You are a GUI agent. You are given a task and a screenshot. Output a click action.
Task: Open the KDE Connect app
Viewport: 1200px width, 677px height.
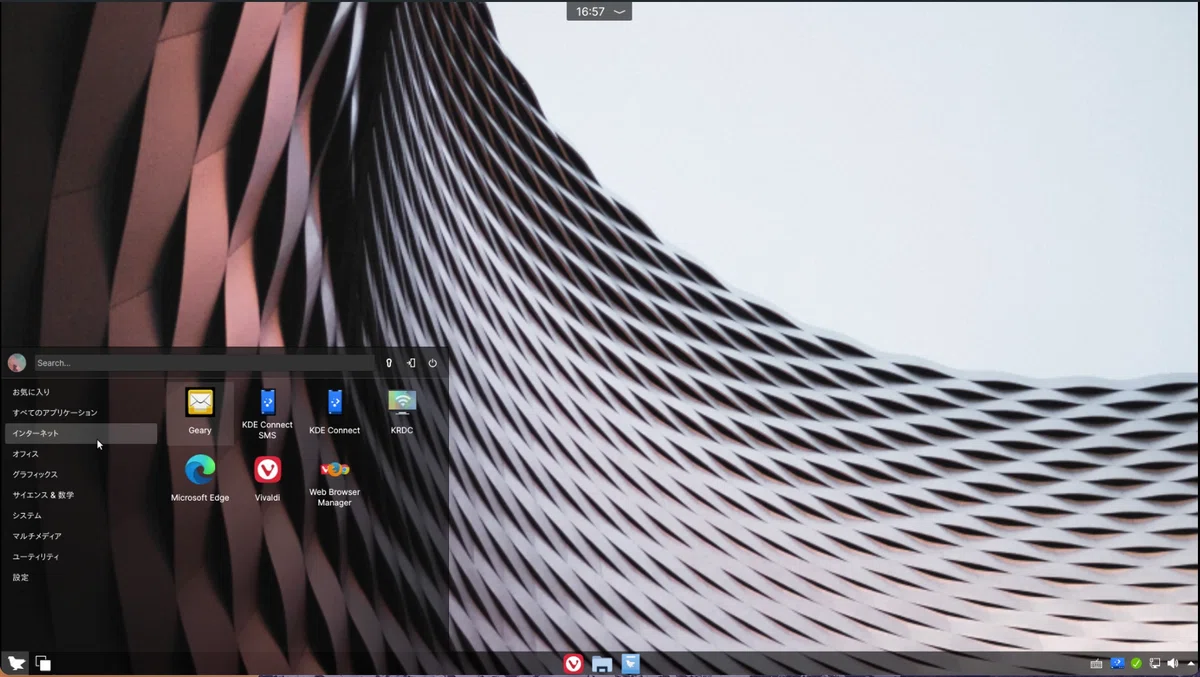click(334, 411)
